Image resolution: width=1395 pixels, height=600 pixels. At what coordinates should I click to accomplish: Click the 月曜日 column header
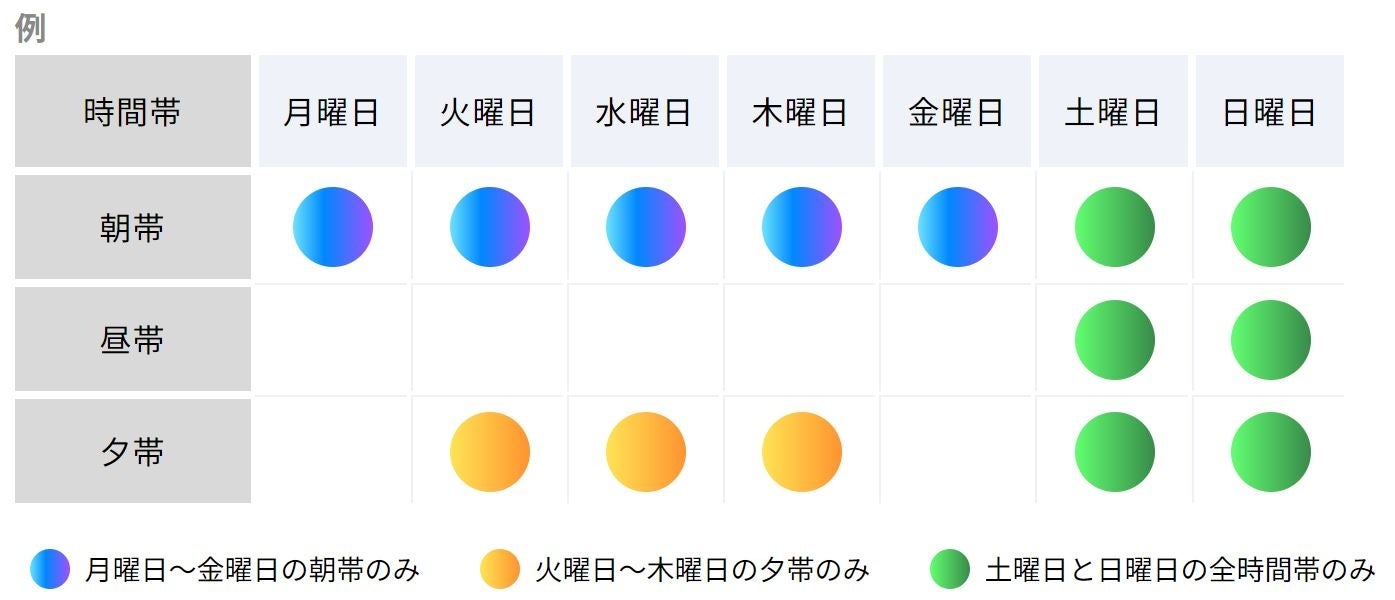click(333, 111)
